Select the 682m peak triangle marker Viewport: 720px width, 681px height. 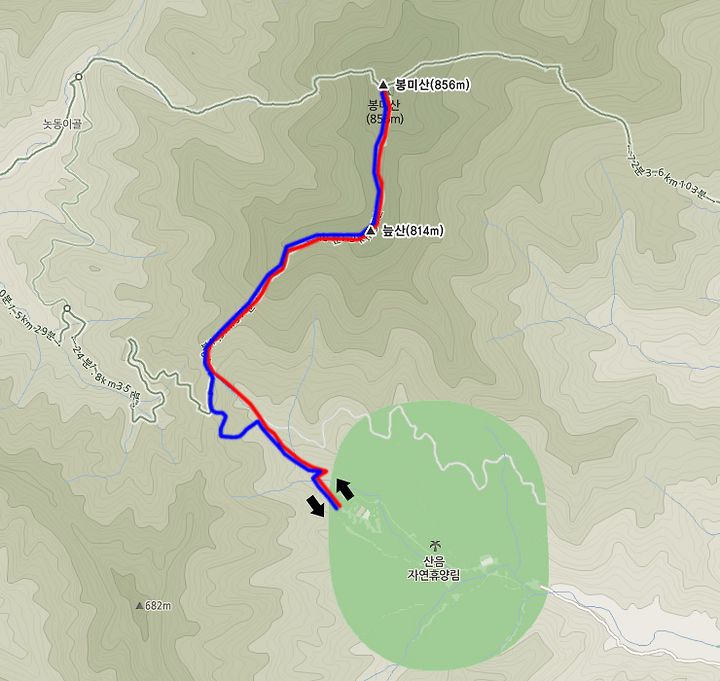pos(140,606)
